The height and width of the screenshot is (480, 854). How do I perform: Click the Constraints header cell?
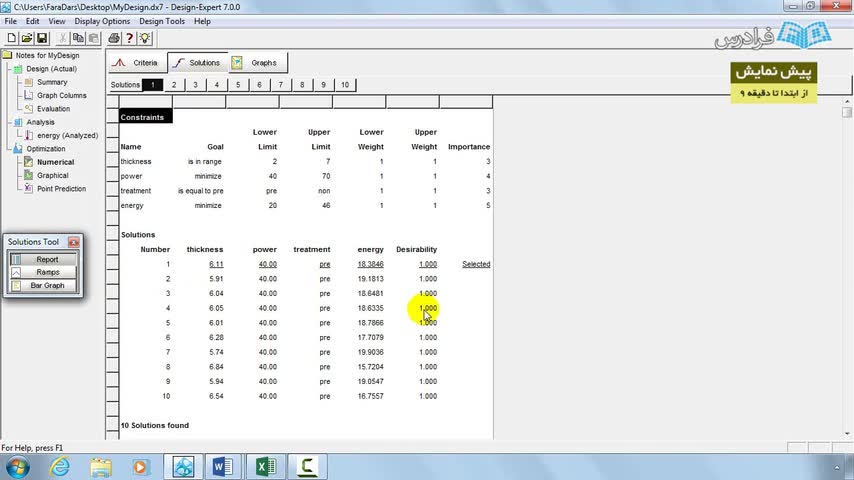click(x=145, y=117)
